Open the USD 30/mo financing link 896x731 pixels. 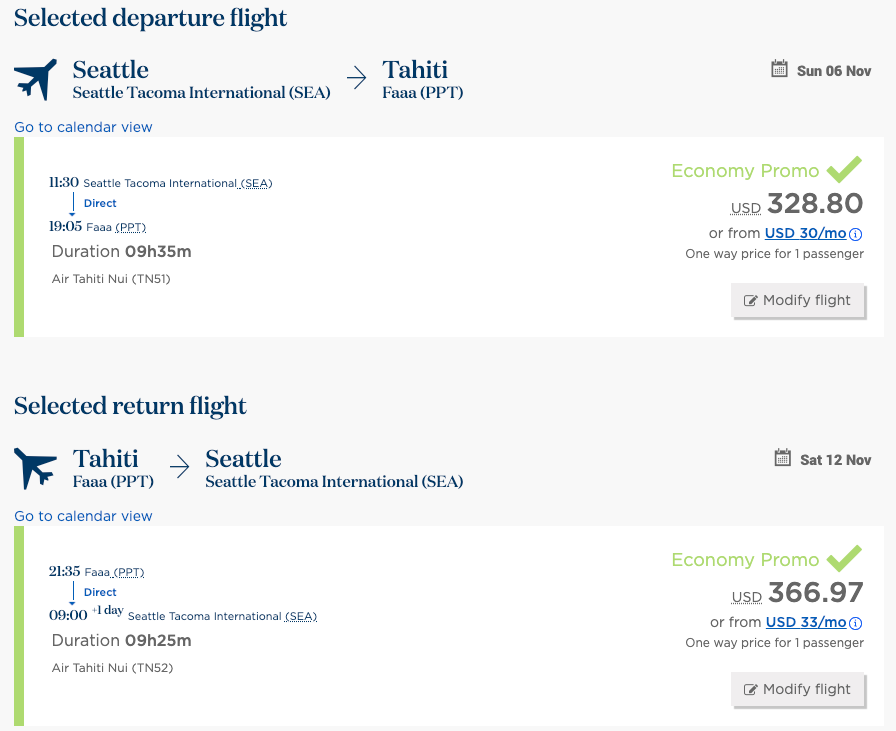click(805, 233)
